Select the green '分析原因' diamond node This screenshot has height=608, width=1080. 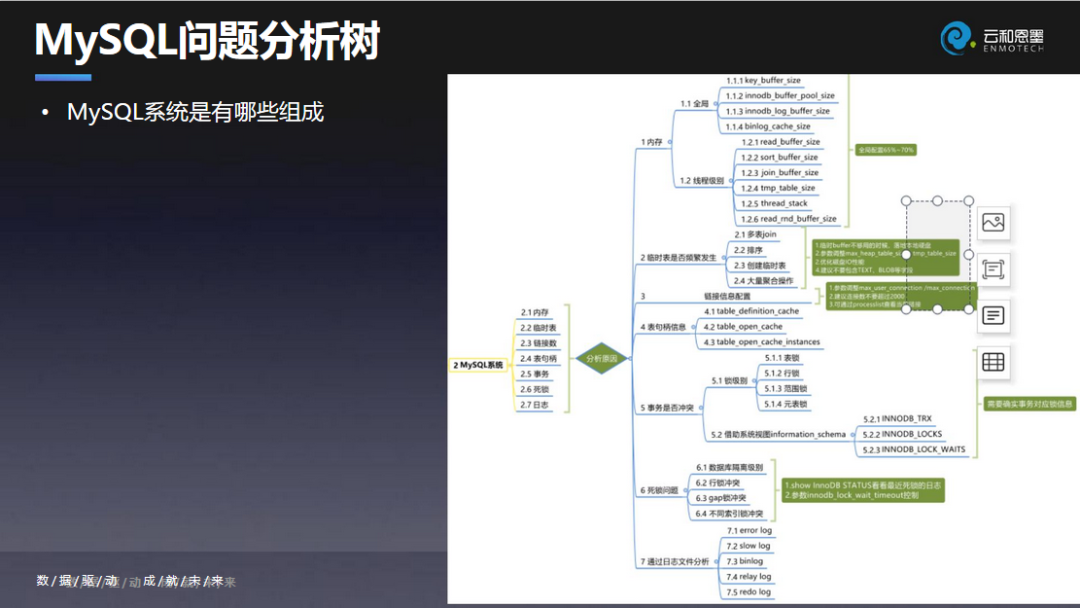[601, 358]
